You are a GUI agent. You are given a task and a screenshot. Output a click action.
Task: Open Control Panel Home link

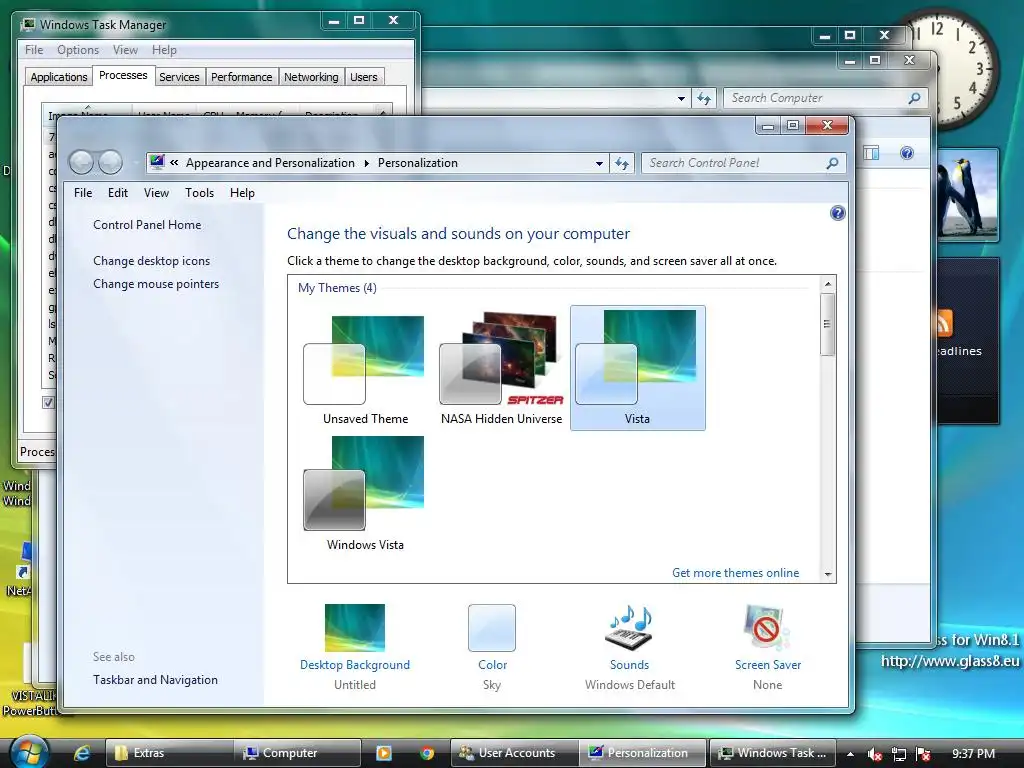tap(147, 225)
